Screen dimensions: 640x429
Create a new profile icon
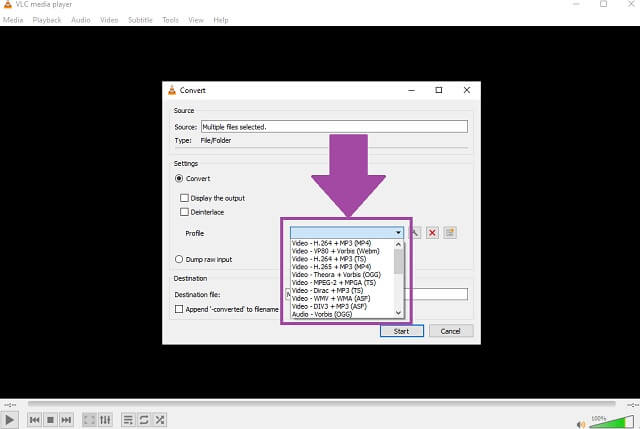tap(450, 233)
